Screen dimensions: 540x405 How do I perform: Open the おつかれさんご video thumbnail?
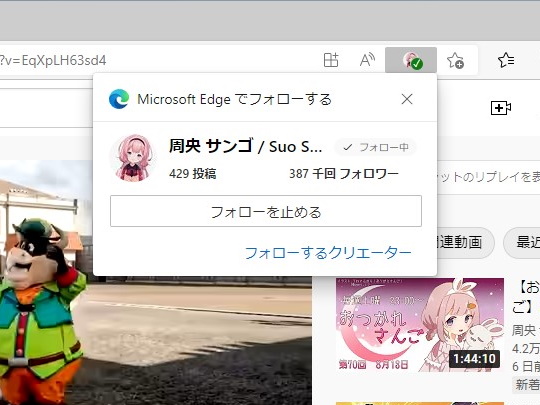click(x=419, y=324)
